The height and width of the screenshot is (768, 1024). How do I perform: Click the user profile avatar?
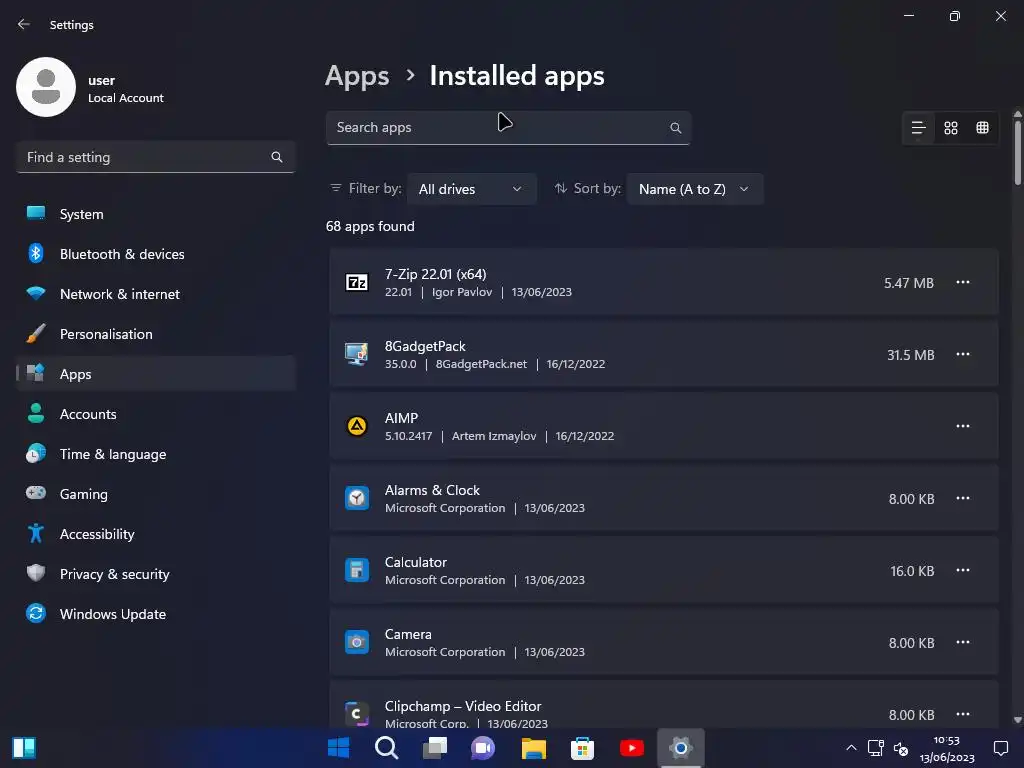pos(46,87)
